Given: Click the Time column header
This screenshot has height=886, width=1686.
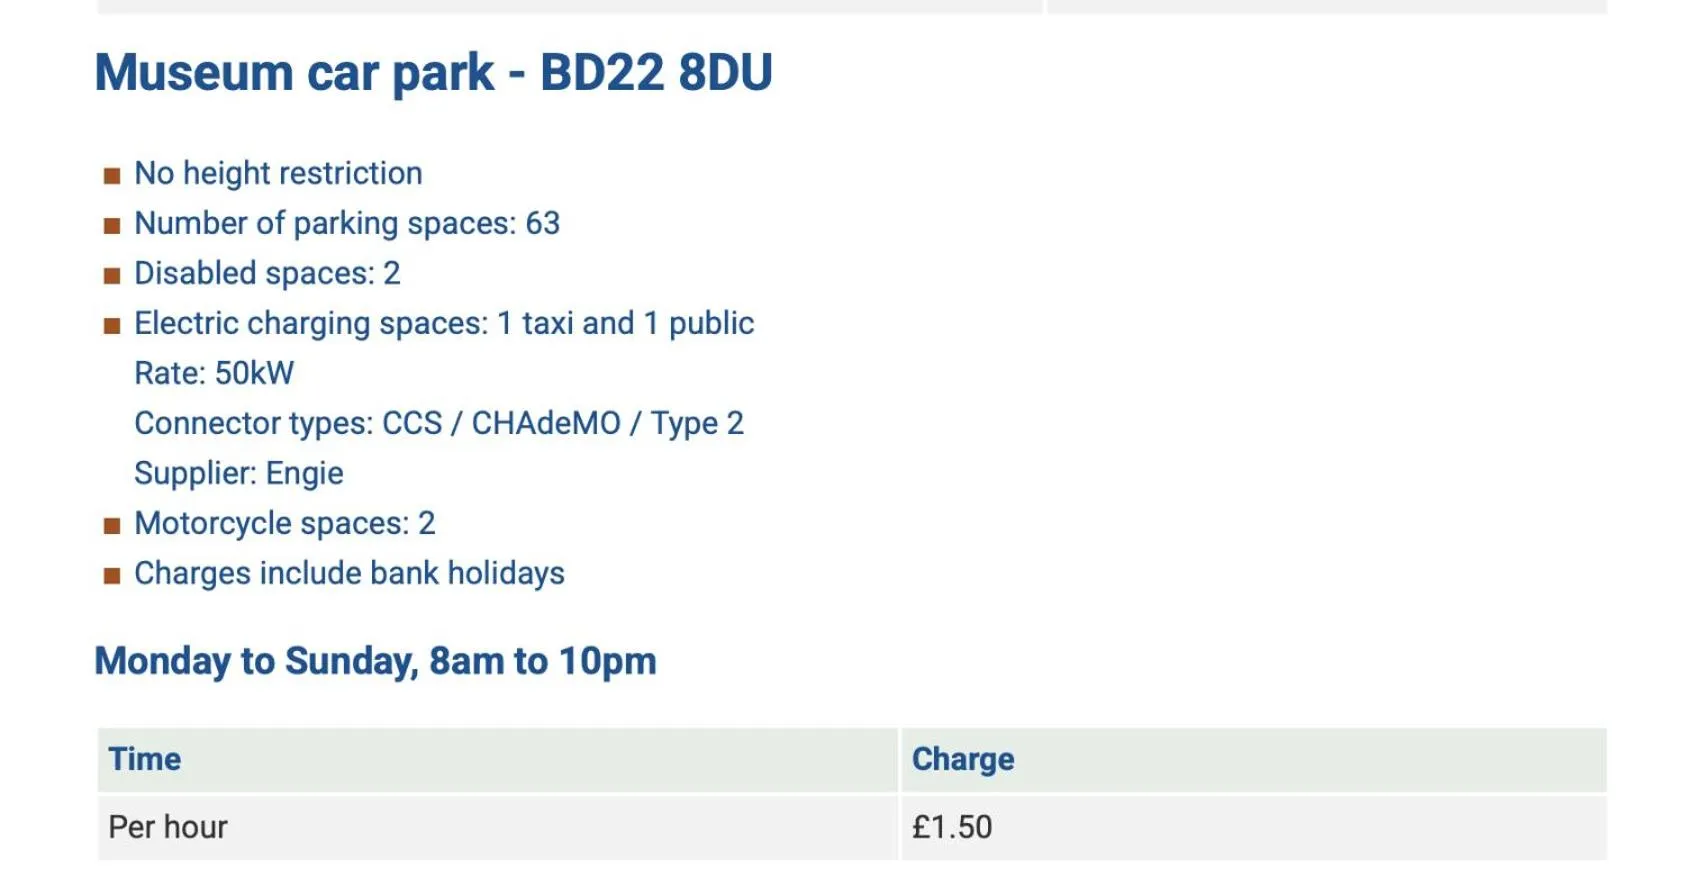Looking at the screenshot, I should tap(145, 759).
